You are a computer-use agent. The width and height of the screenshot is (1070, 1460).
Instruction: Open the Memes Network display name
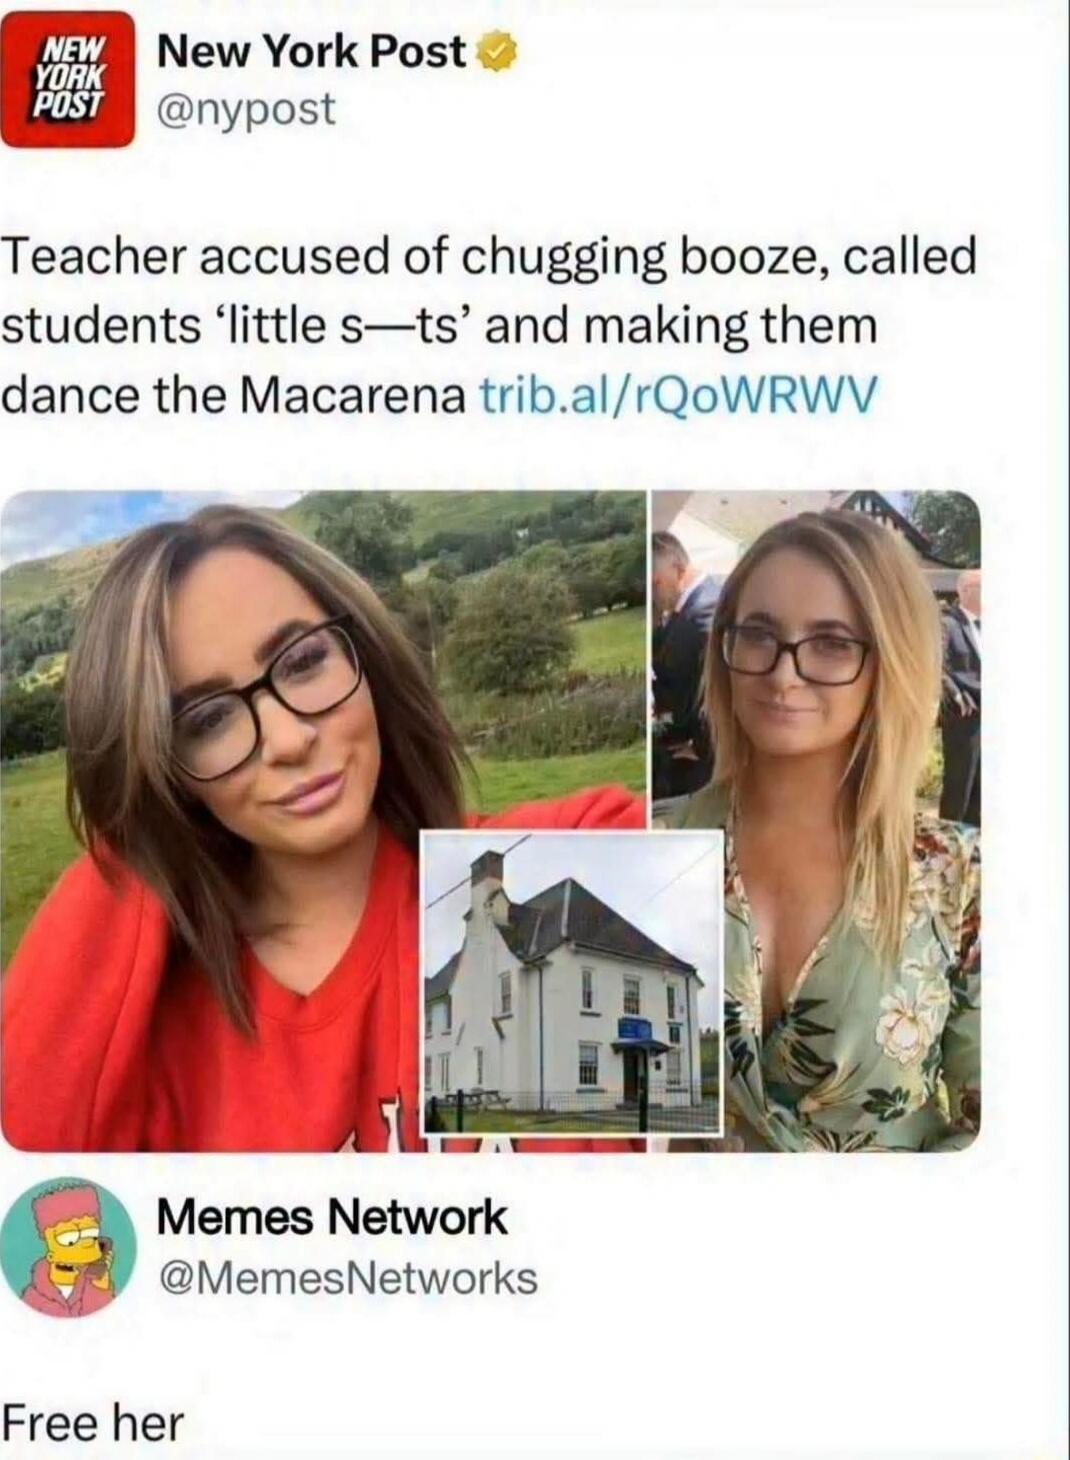[x=332, y=1217]
